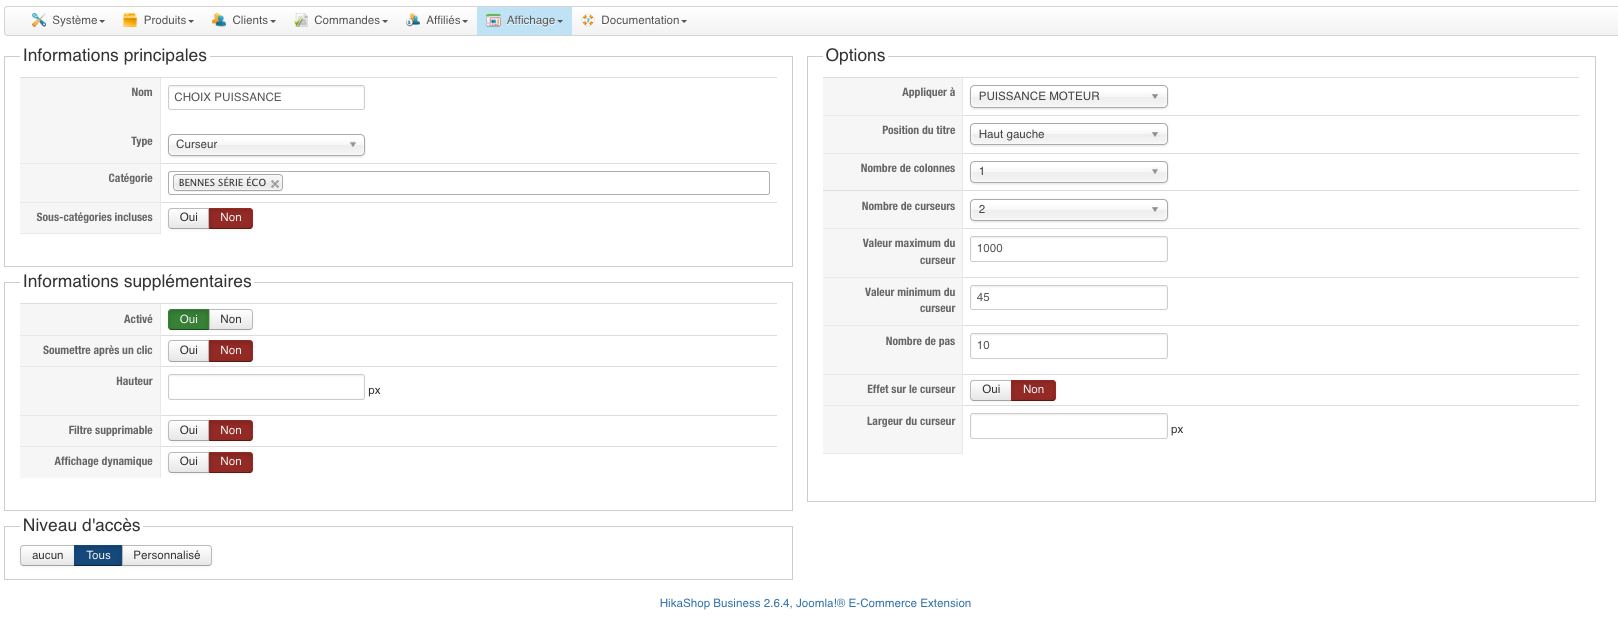Click the Système tools icon
The width and height of the screenshot is (1618, 630).
39,20
